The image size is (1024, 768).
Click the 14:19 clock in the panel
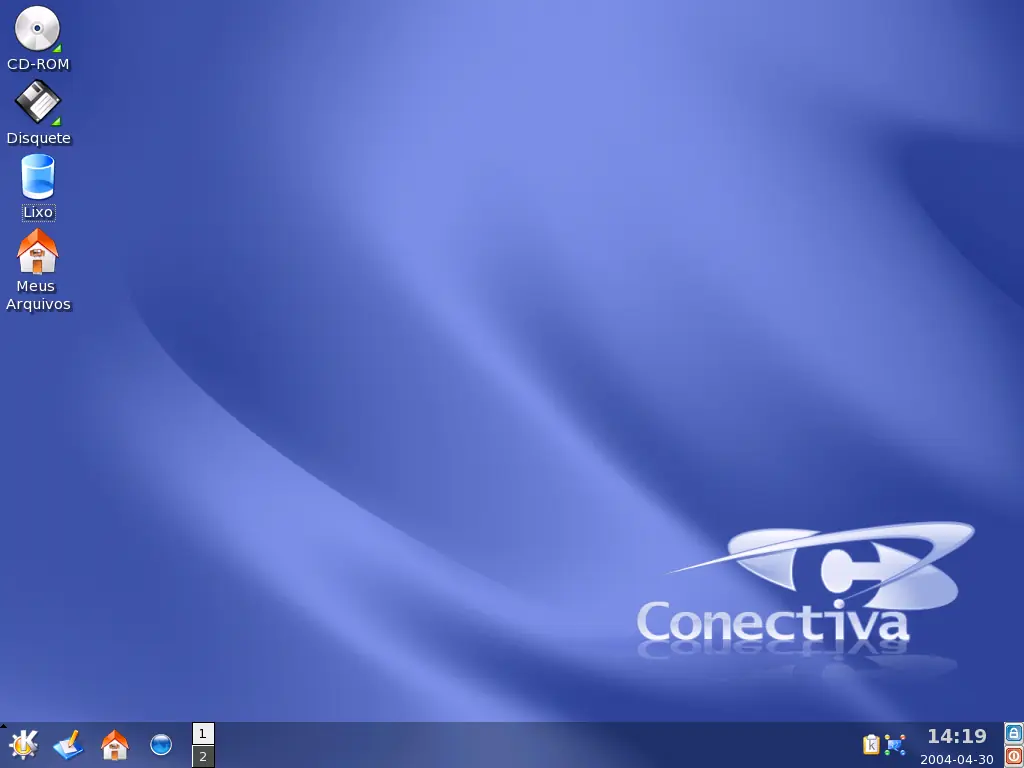coord(957,737)
